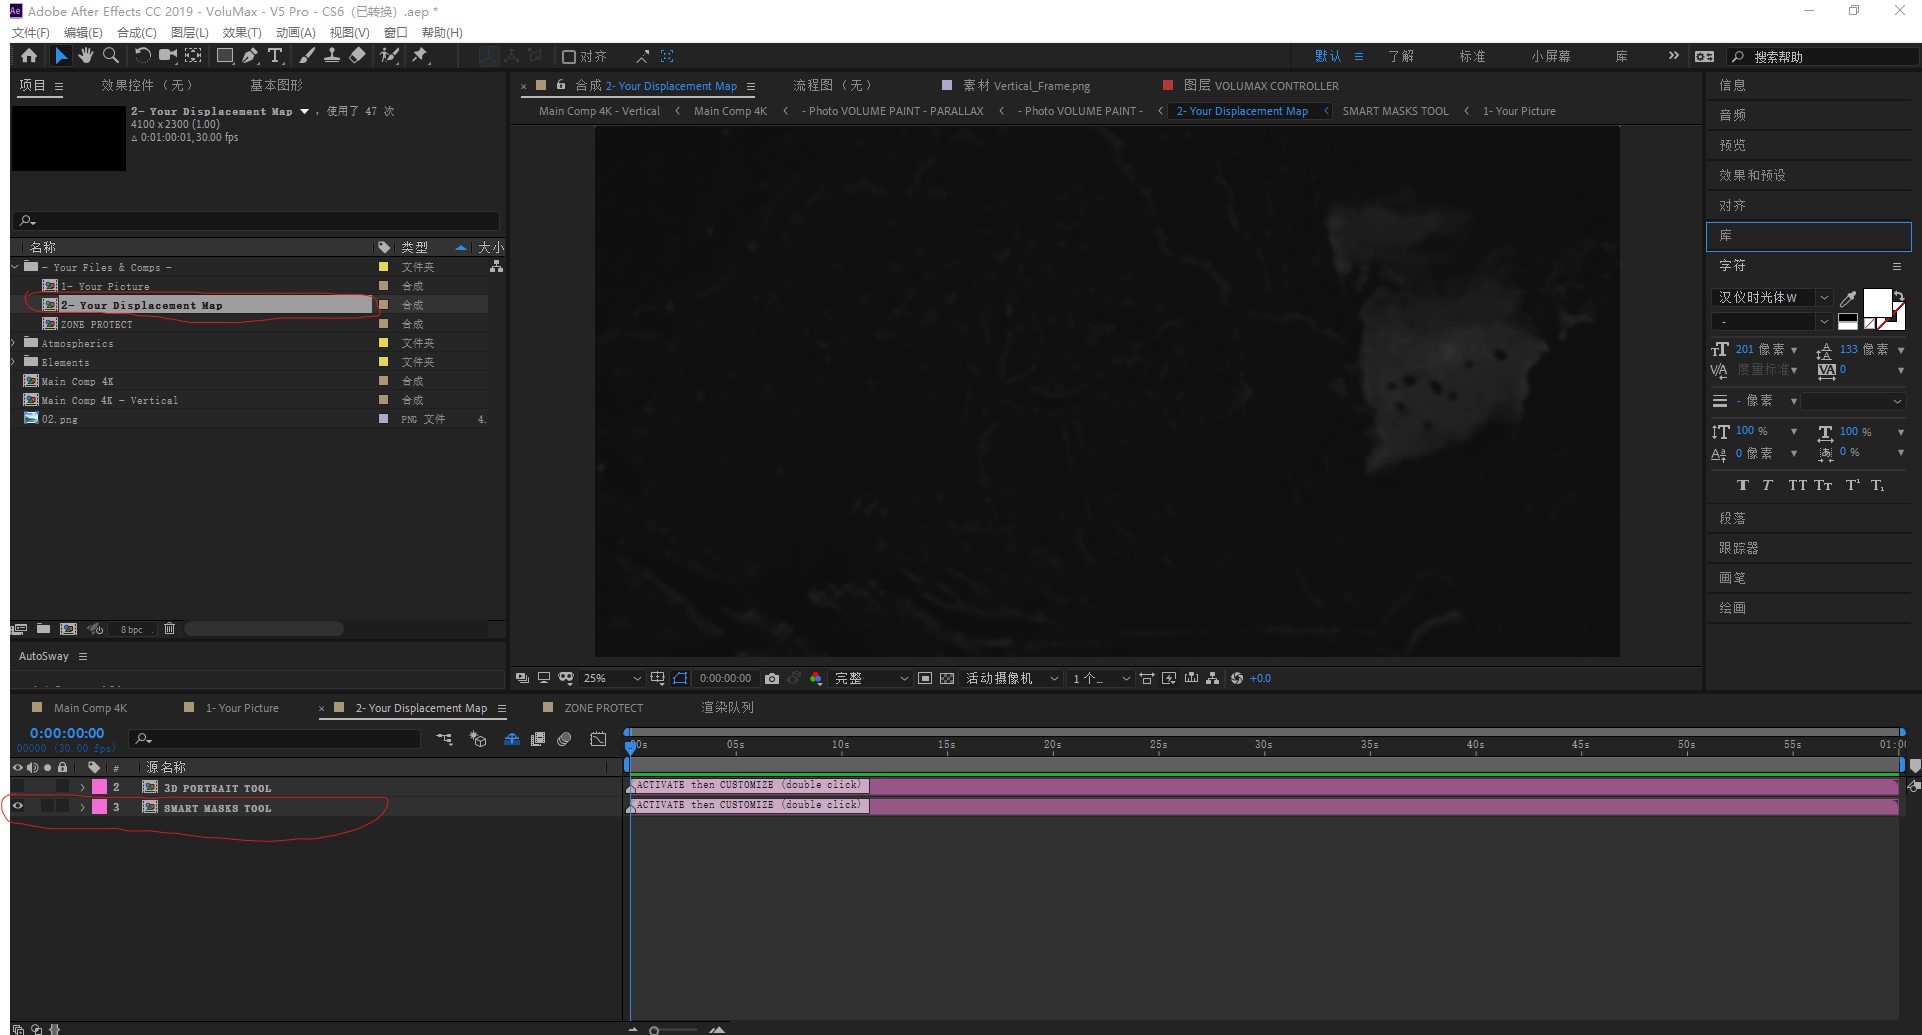Enable the 对齐 snapping checkbox

[569, 57]
